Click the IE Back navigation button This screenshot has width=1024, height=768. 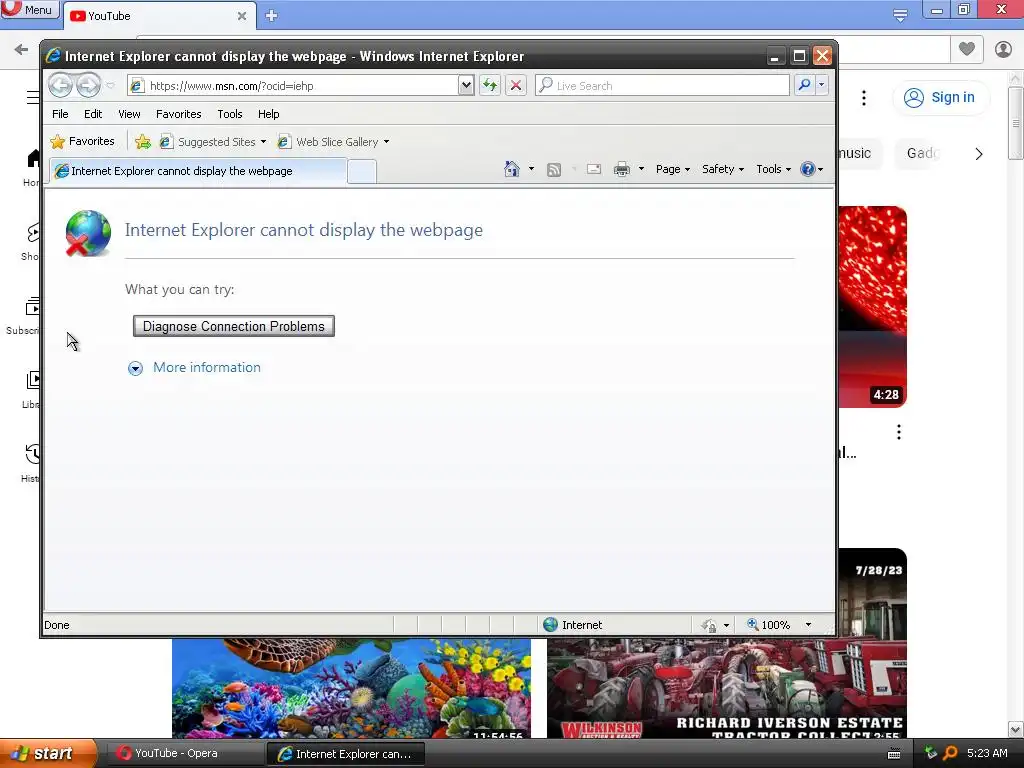click(x=61, y=85)
